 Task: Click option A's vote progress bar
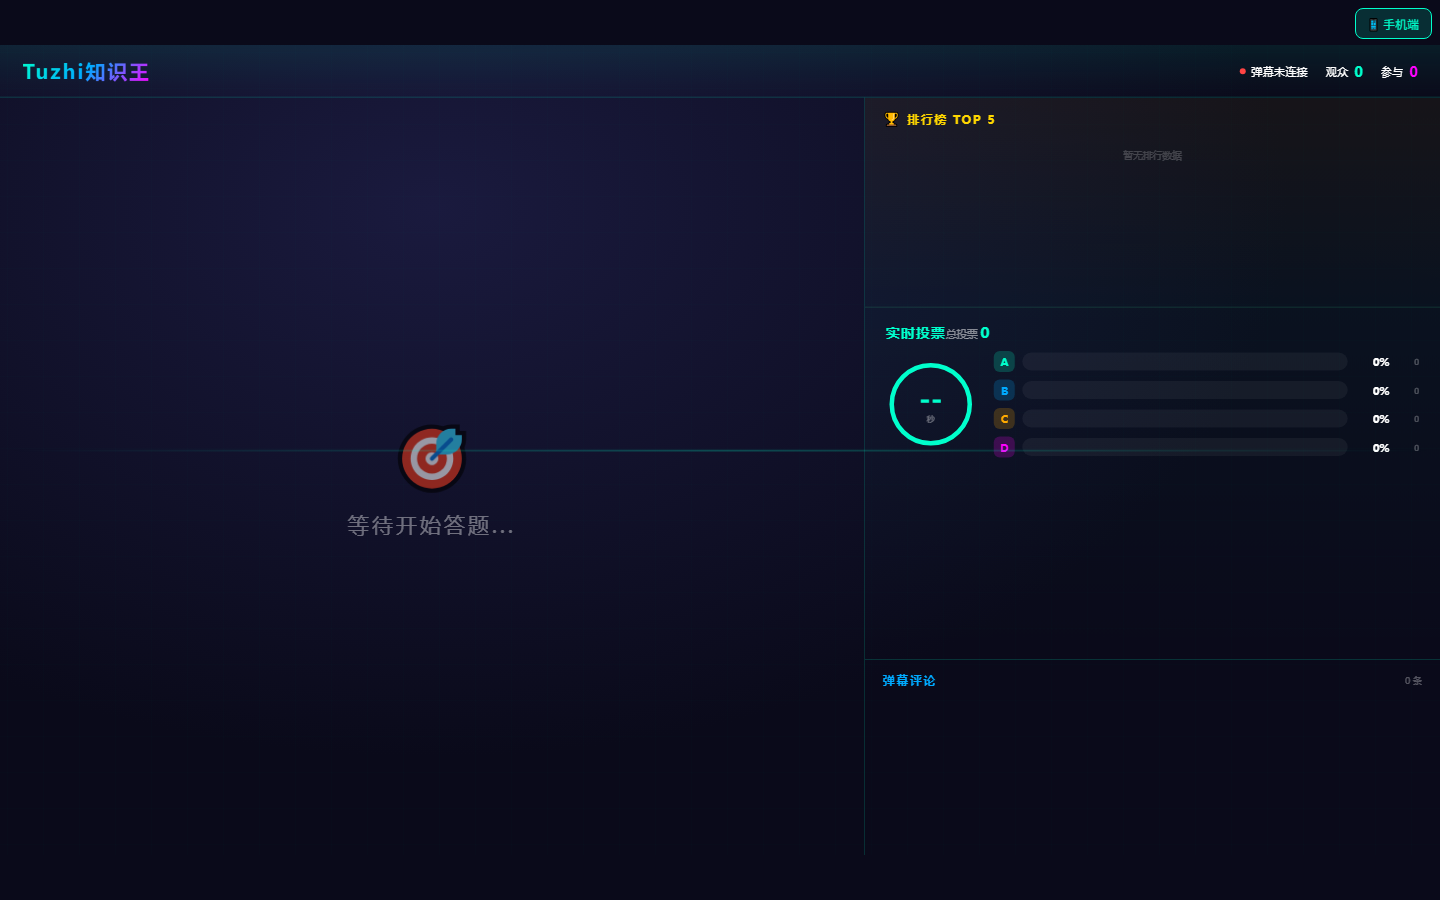pos(1185,362)
